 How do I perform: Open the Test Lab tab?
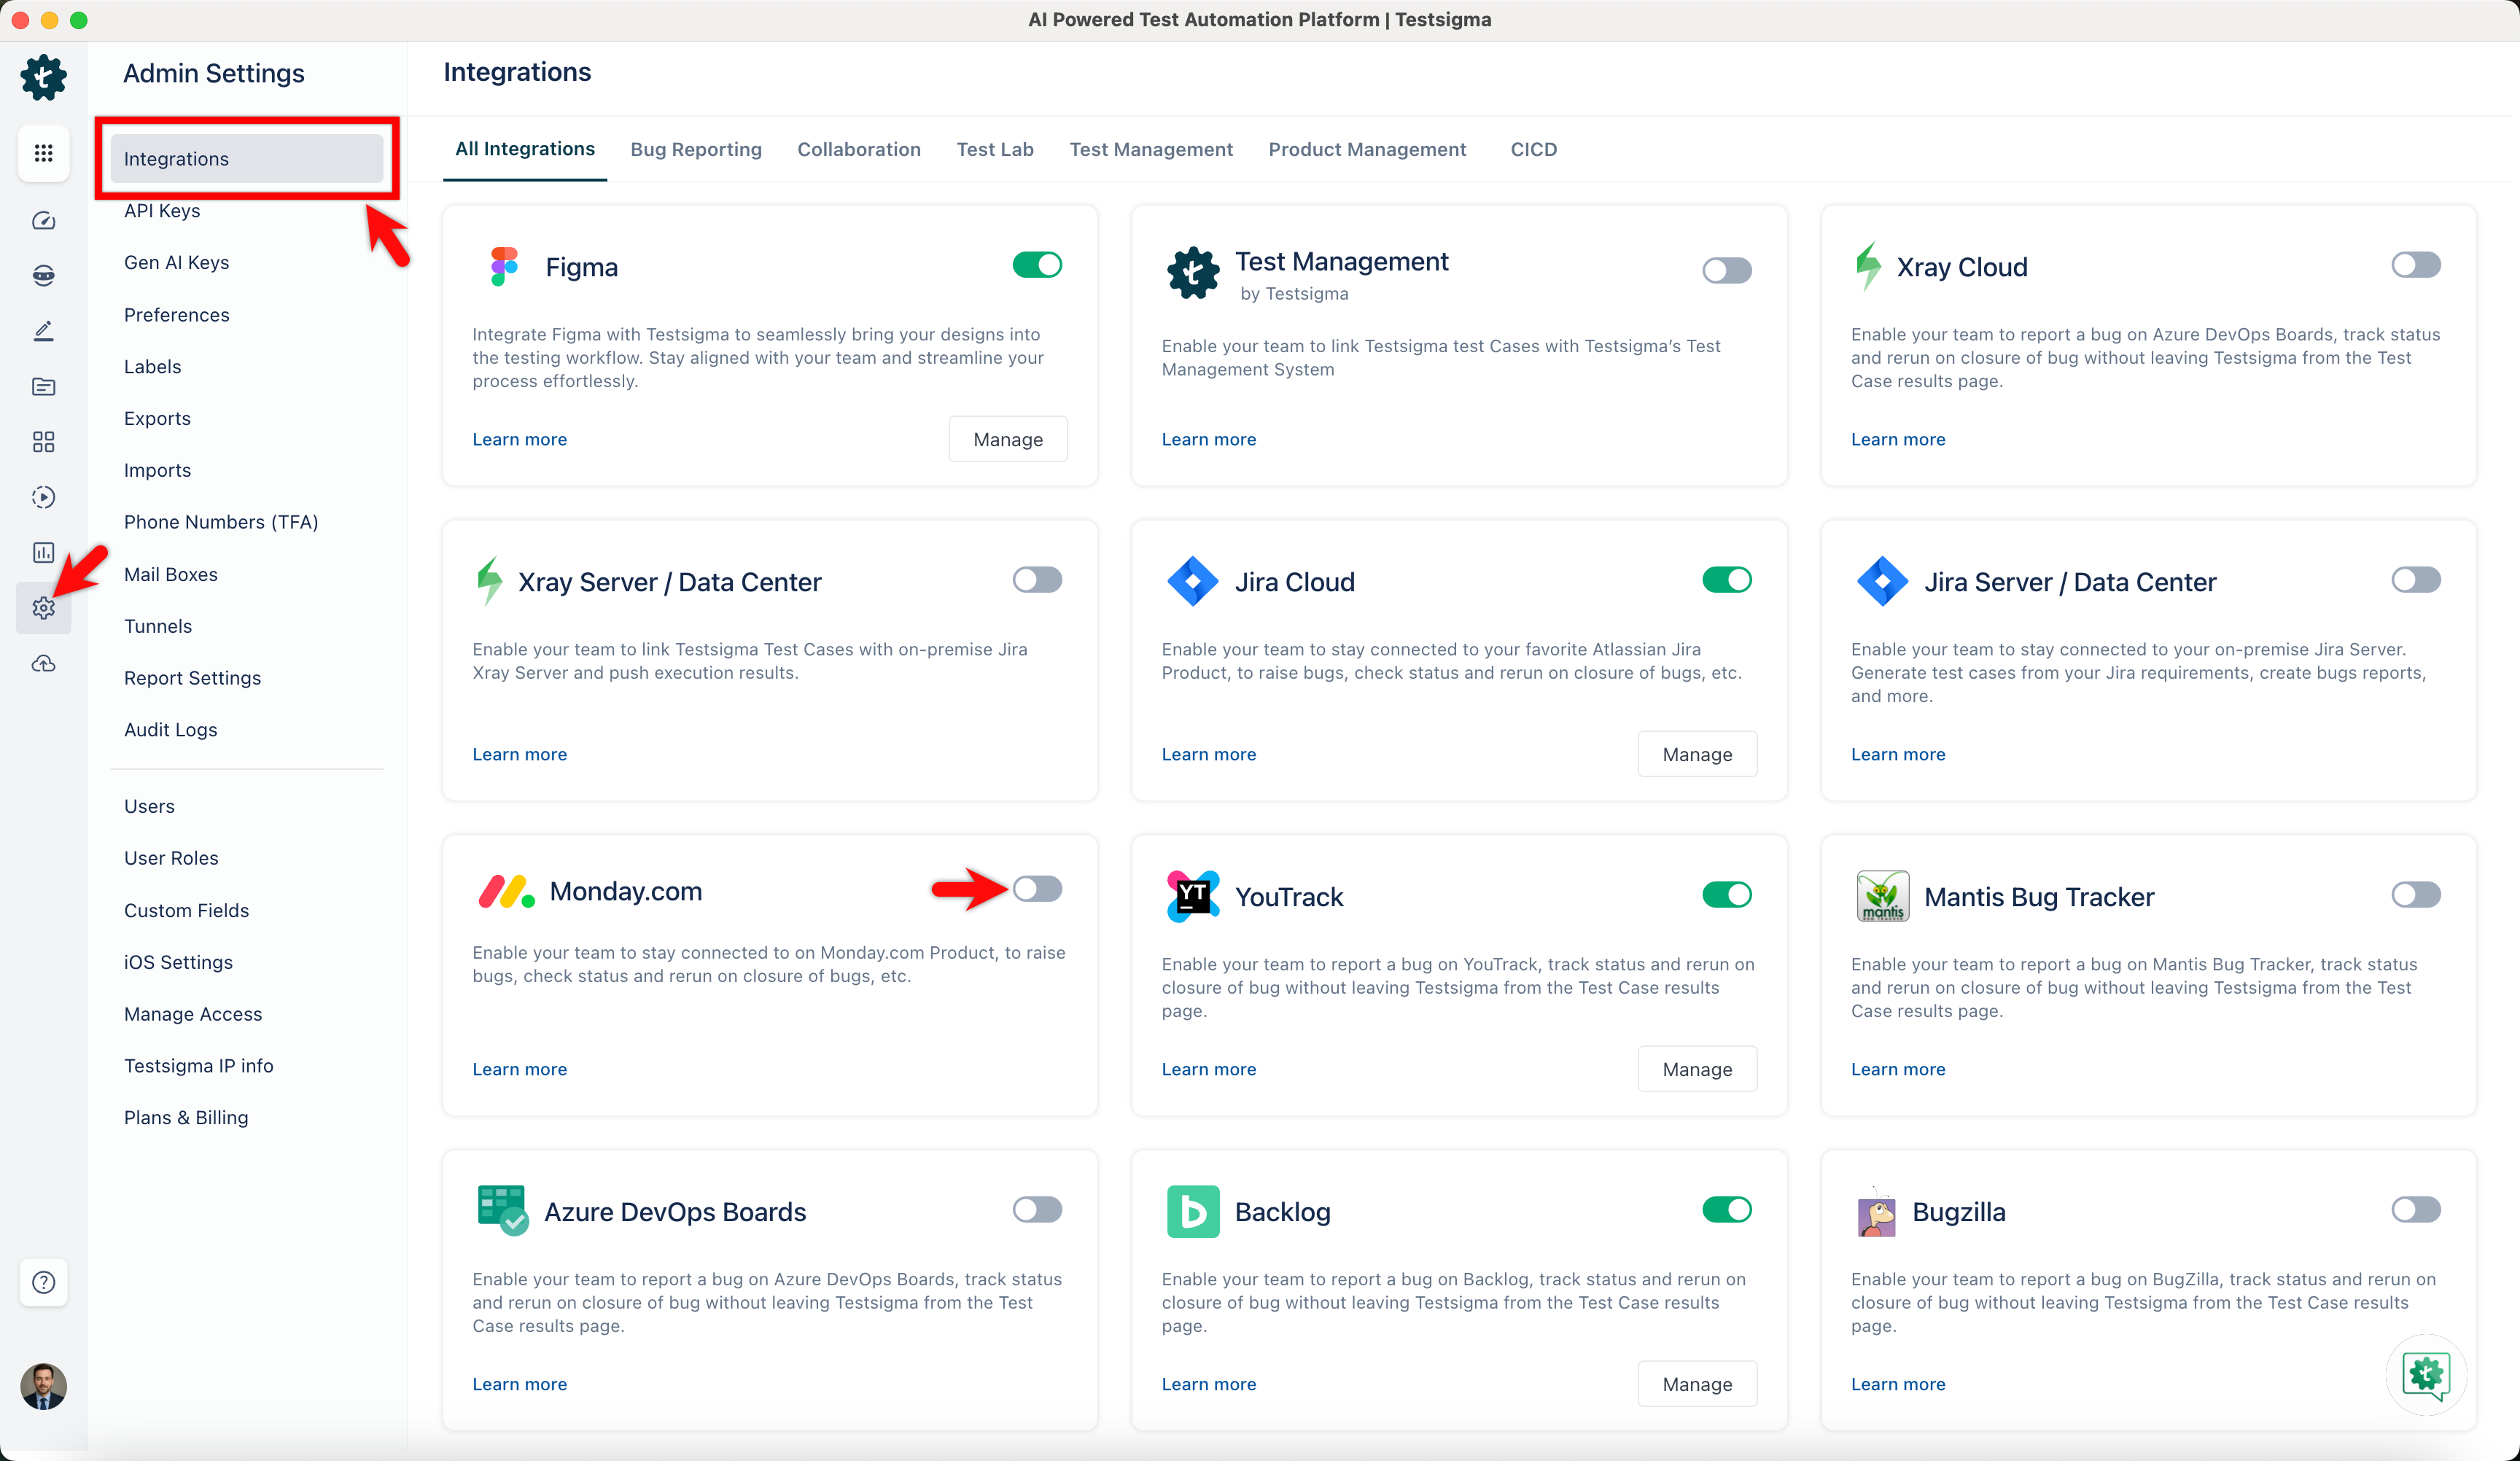pos(995,149)
